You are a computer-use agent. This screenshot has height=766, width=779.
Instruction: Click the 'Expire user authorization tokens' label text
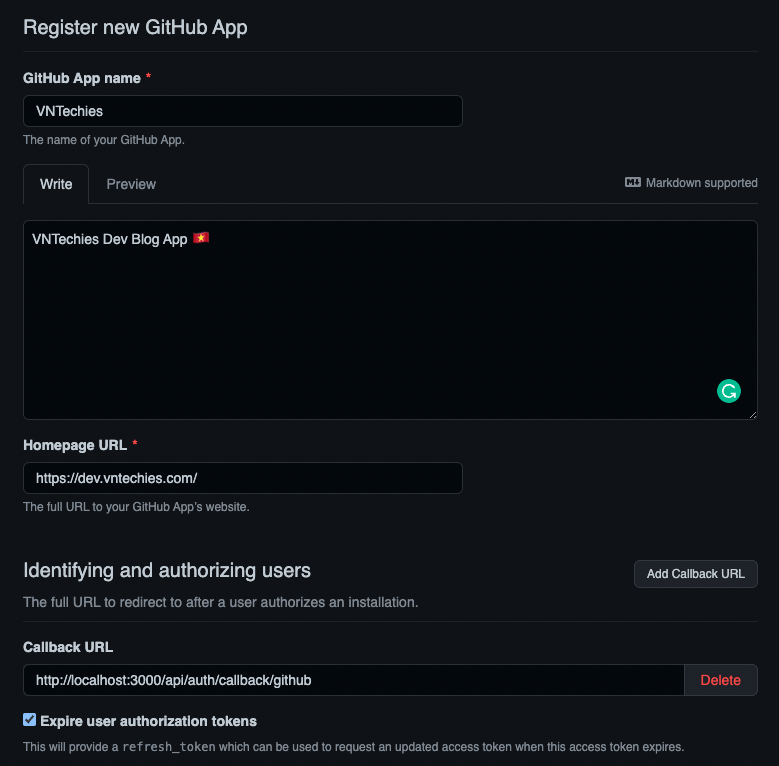click(x=148, y=721)
